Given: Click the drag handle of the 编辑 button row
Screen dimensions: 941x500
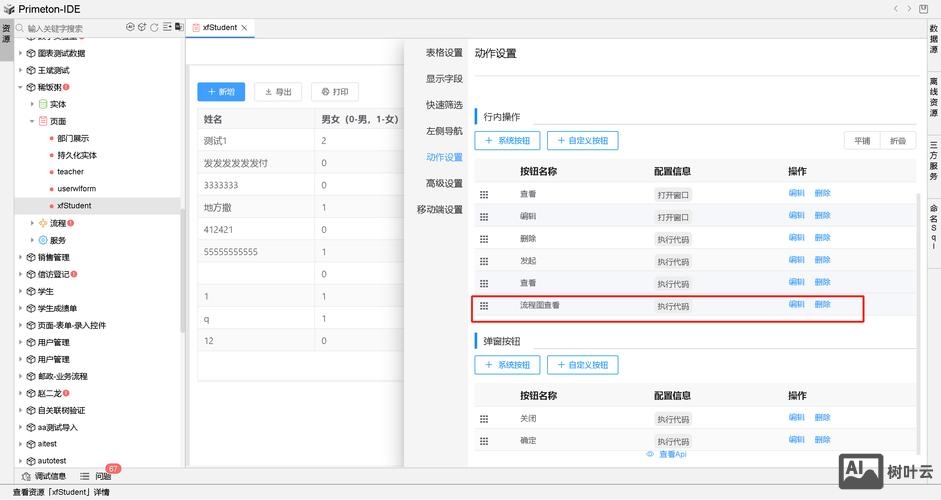Looking at the screenshot, I should tap(484, 217).
